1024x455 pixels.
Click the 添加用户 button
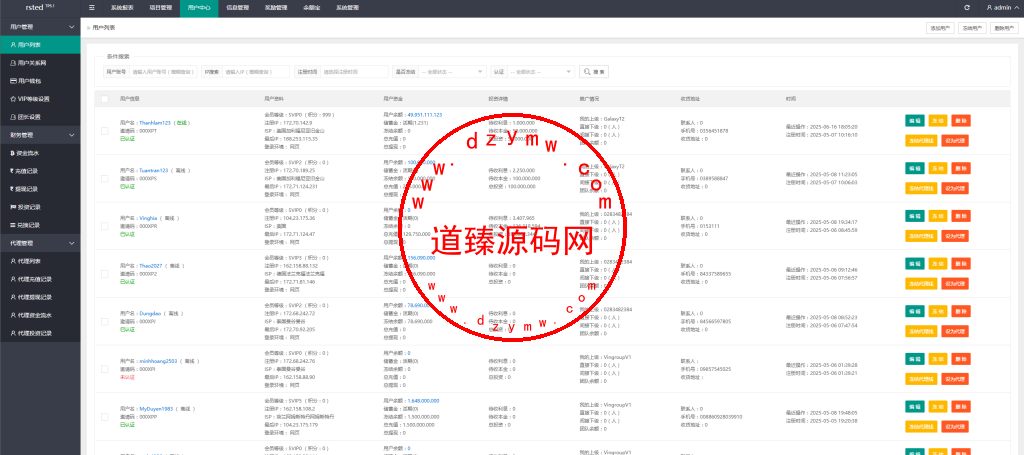pyautogui.click(x=940, y=27)
